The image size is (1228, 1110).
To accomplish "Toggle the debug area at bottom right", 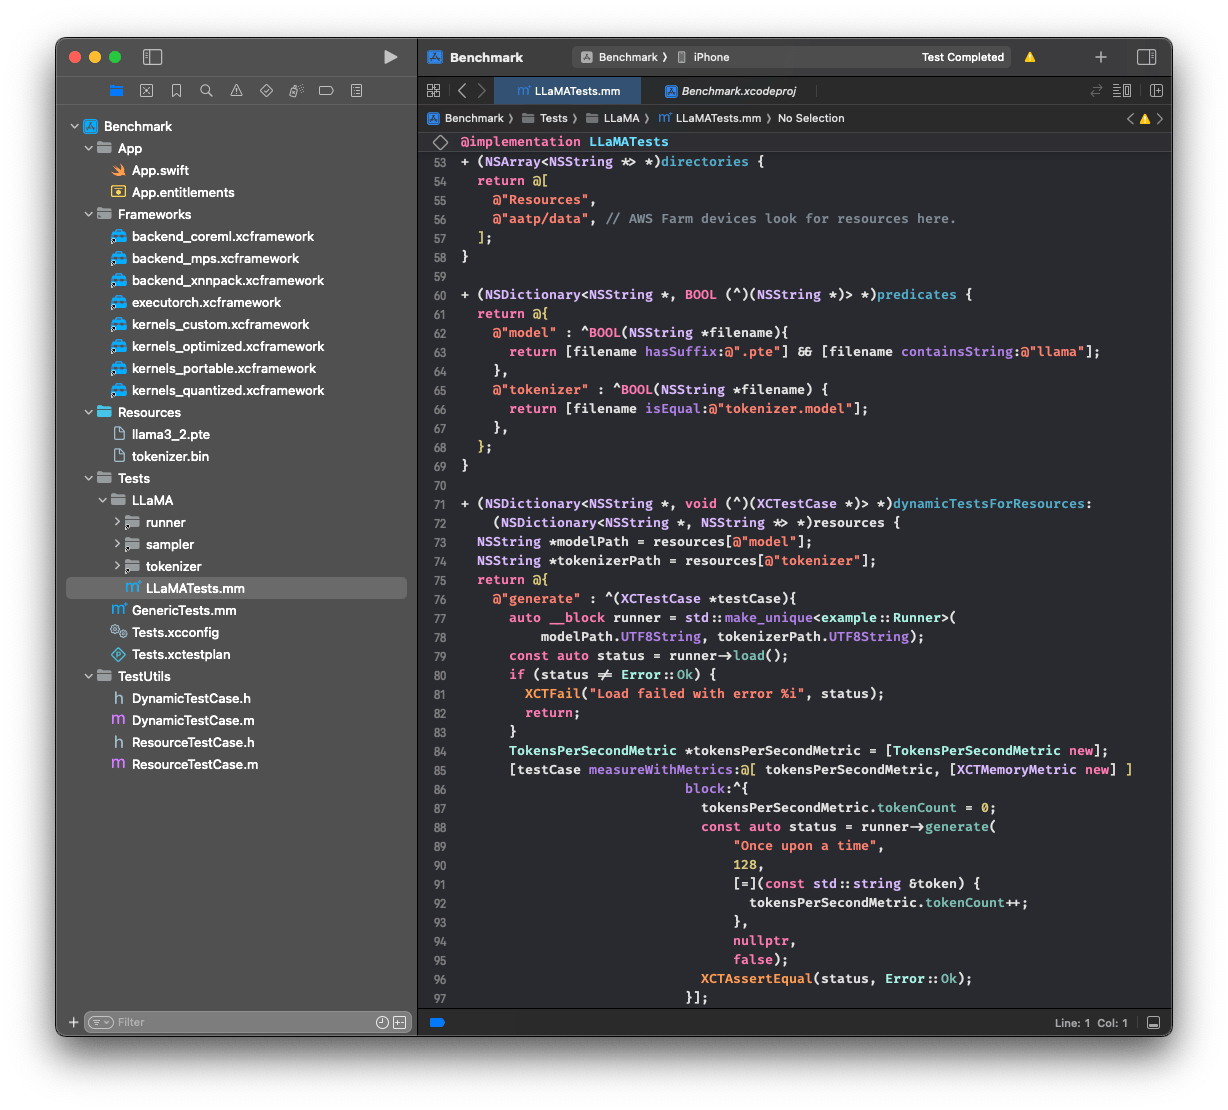I will click(x=1153, y=1022).
